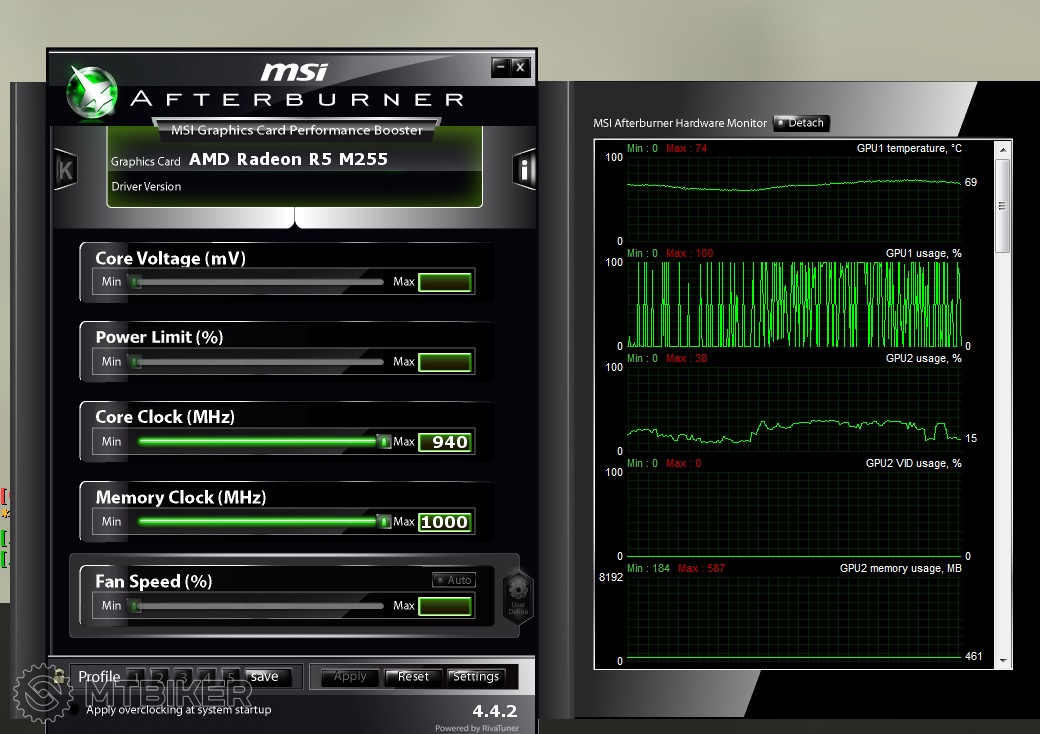Image resolution: width=1040 pixels, height=734 pixels.
Task: Click the Core Clock value box showing 940
Action: click(444, 442)
